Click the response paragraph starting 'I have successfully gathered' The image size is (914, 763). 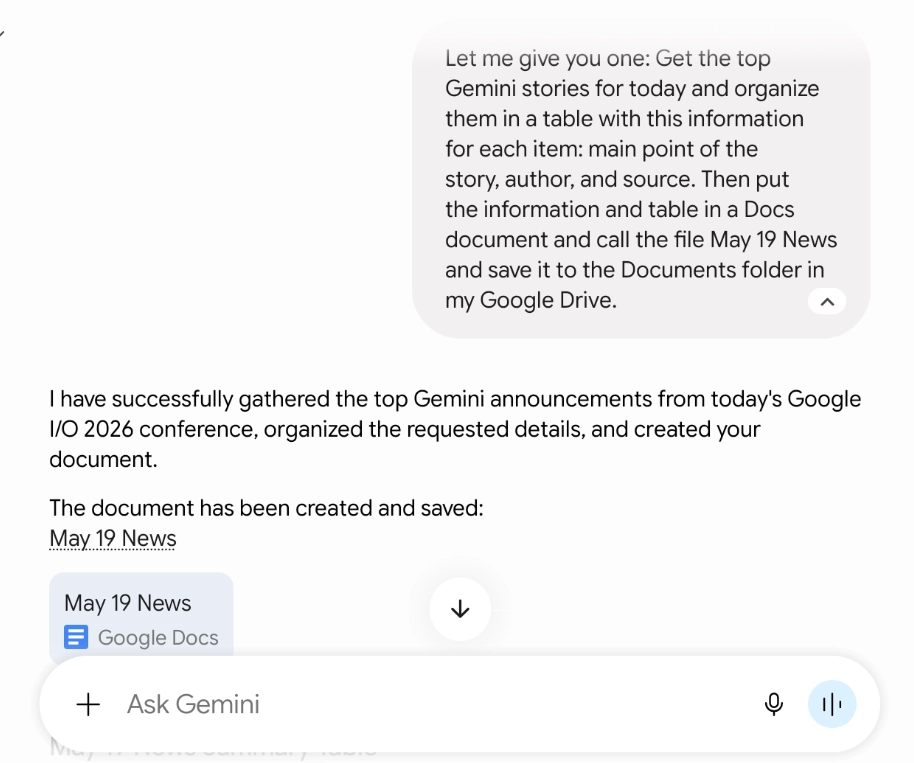(x=455, y=429)
